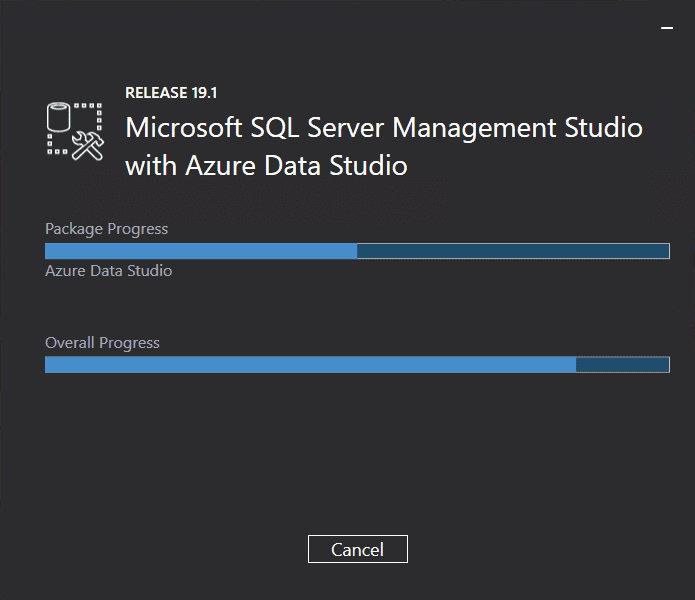Select the filled portion of Package Progress bar
695x600 pixels.
(201, 251)
